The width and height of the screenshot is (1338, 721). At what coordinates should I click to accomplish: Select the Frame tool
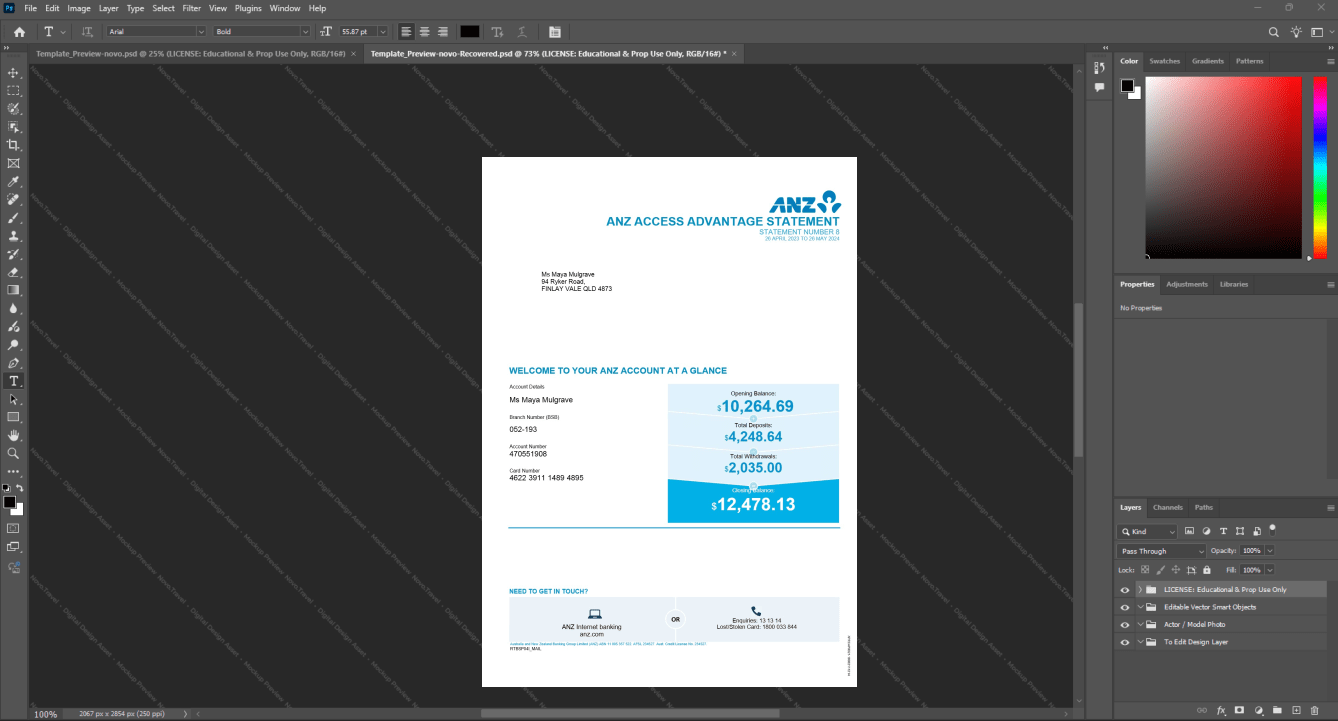[x=13, y=163]
